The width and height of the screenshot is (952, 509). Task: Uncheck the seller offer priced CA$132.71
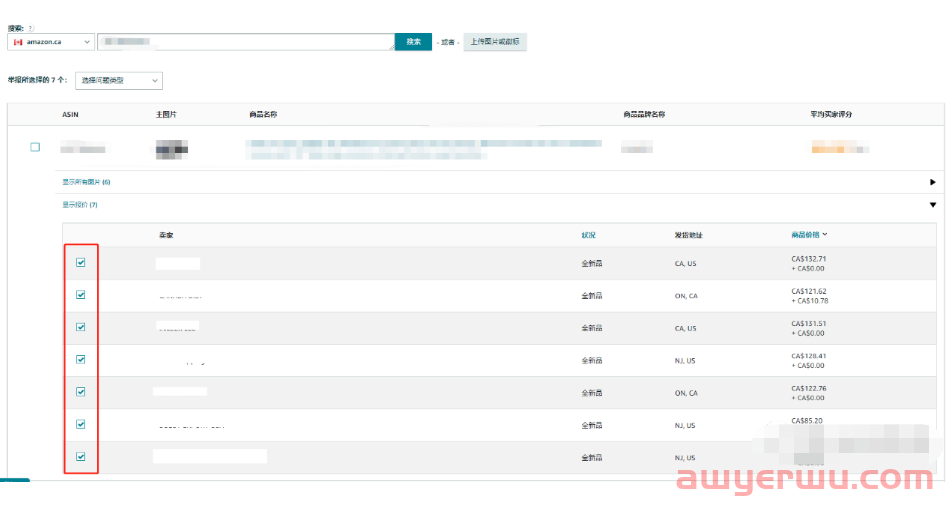81,262
